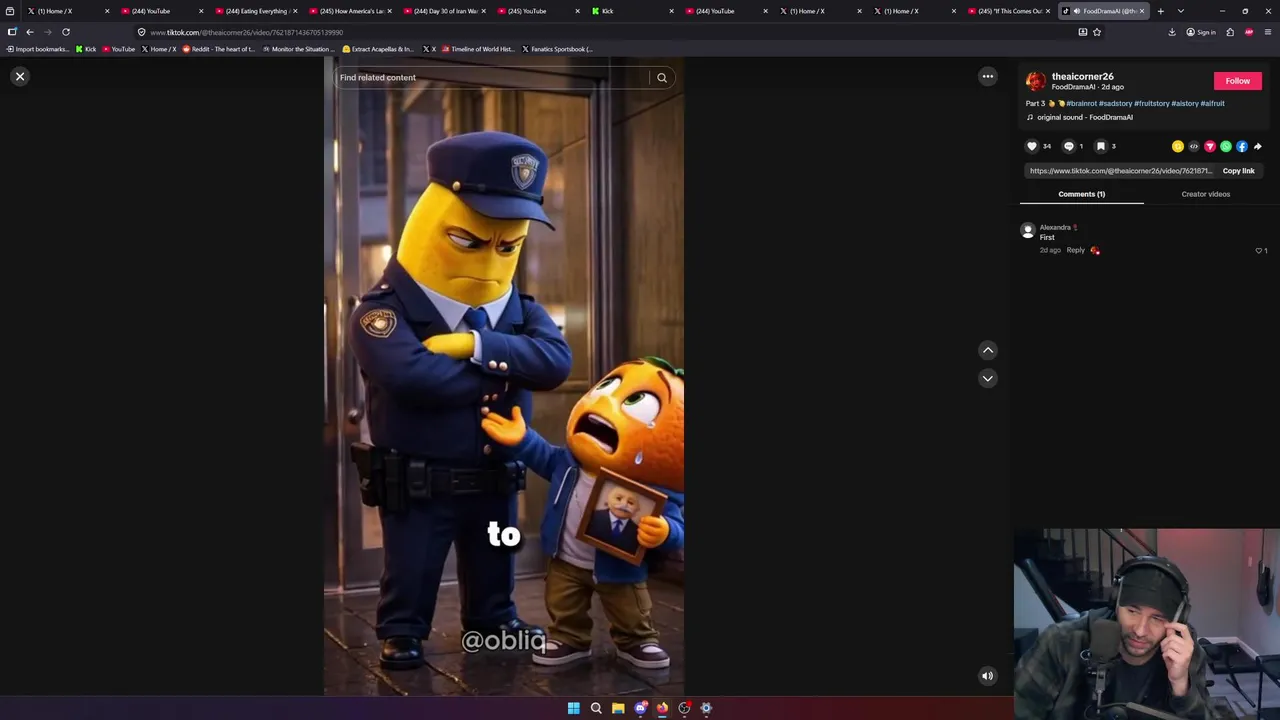Open a new browser tab

pos(1161,11)
